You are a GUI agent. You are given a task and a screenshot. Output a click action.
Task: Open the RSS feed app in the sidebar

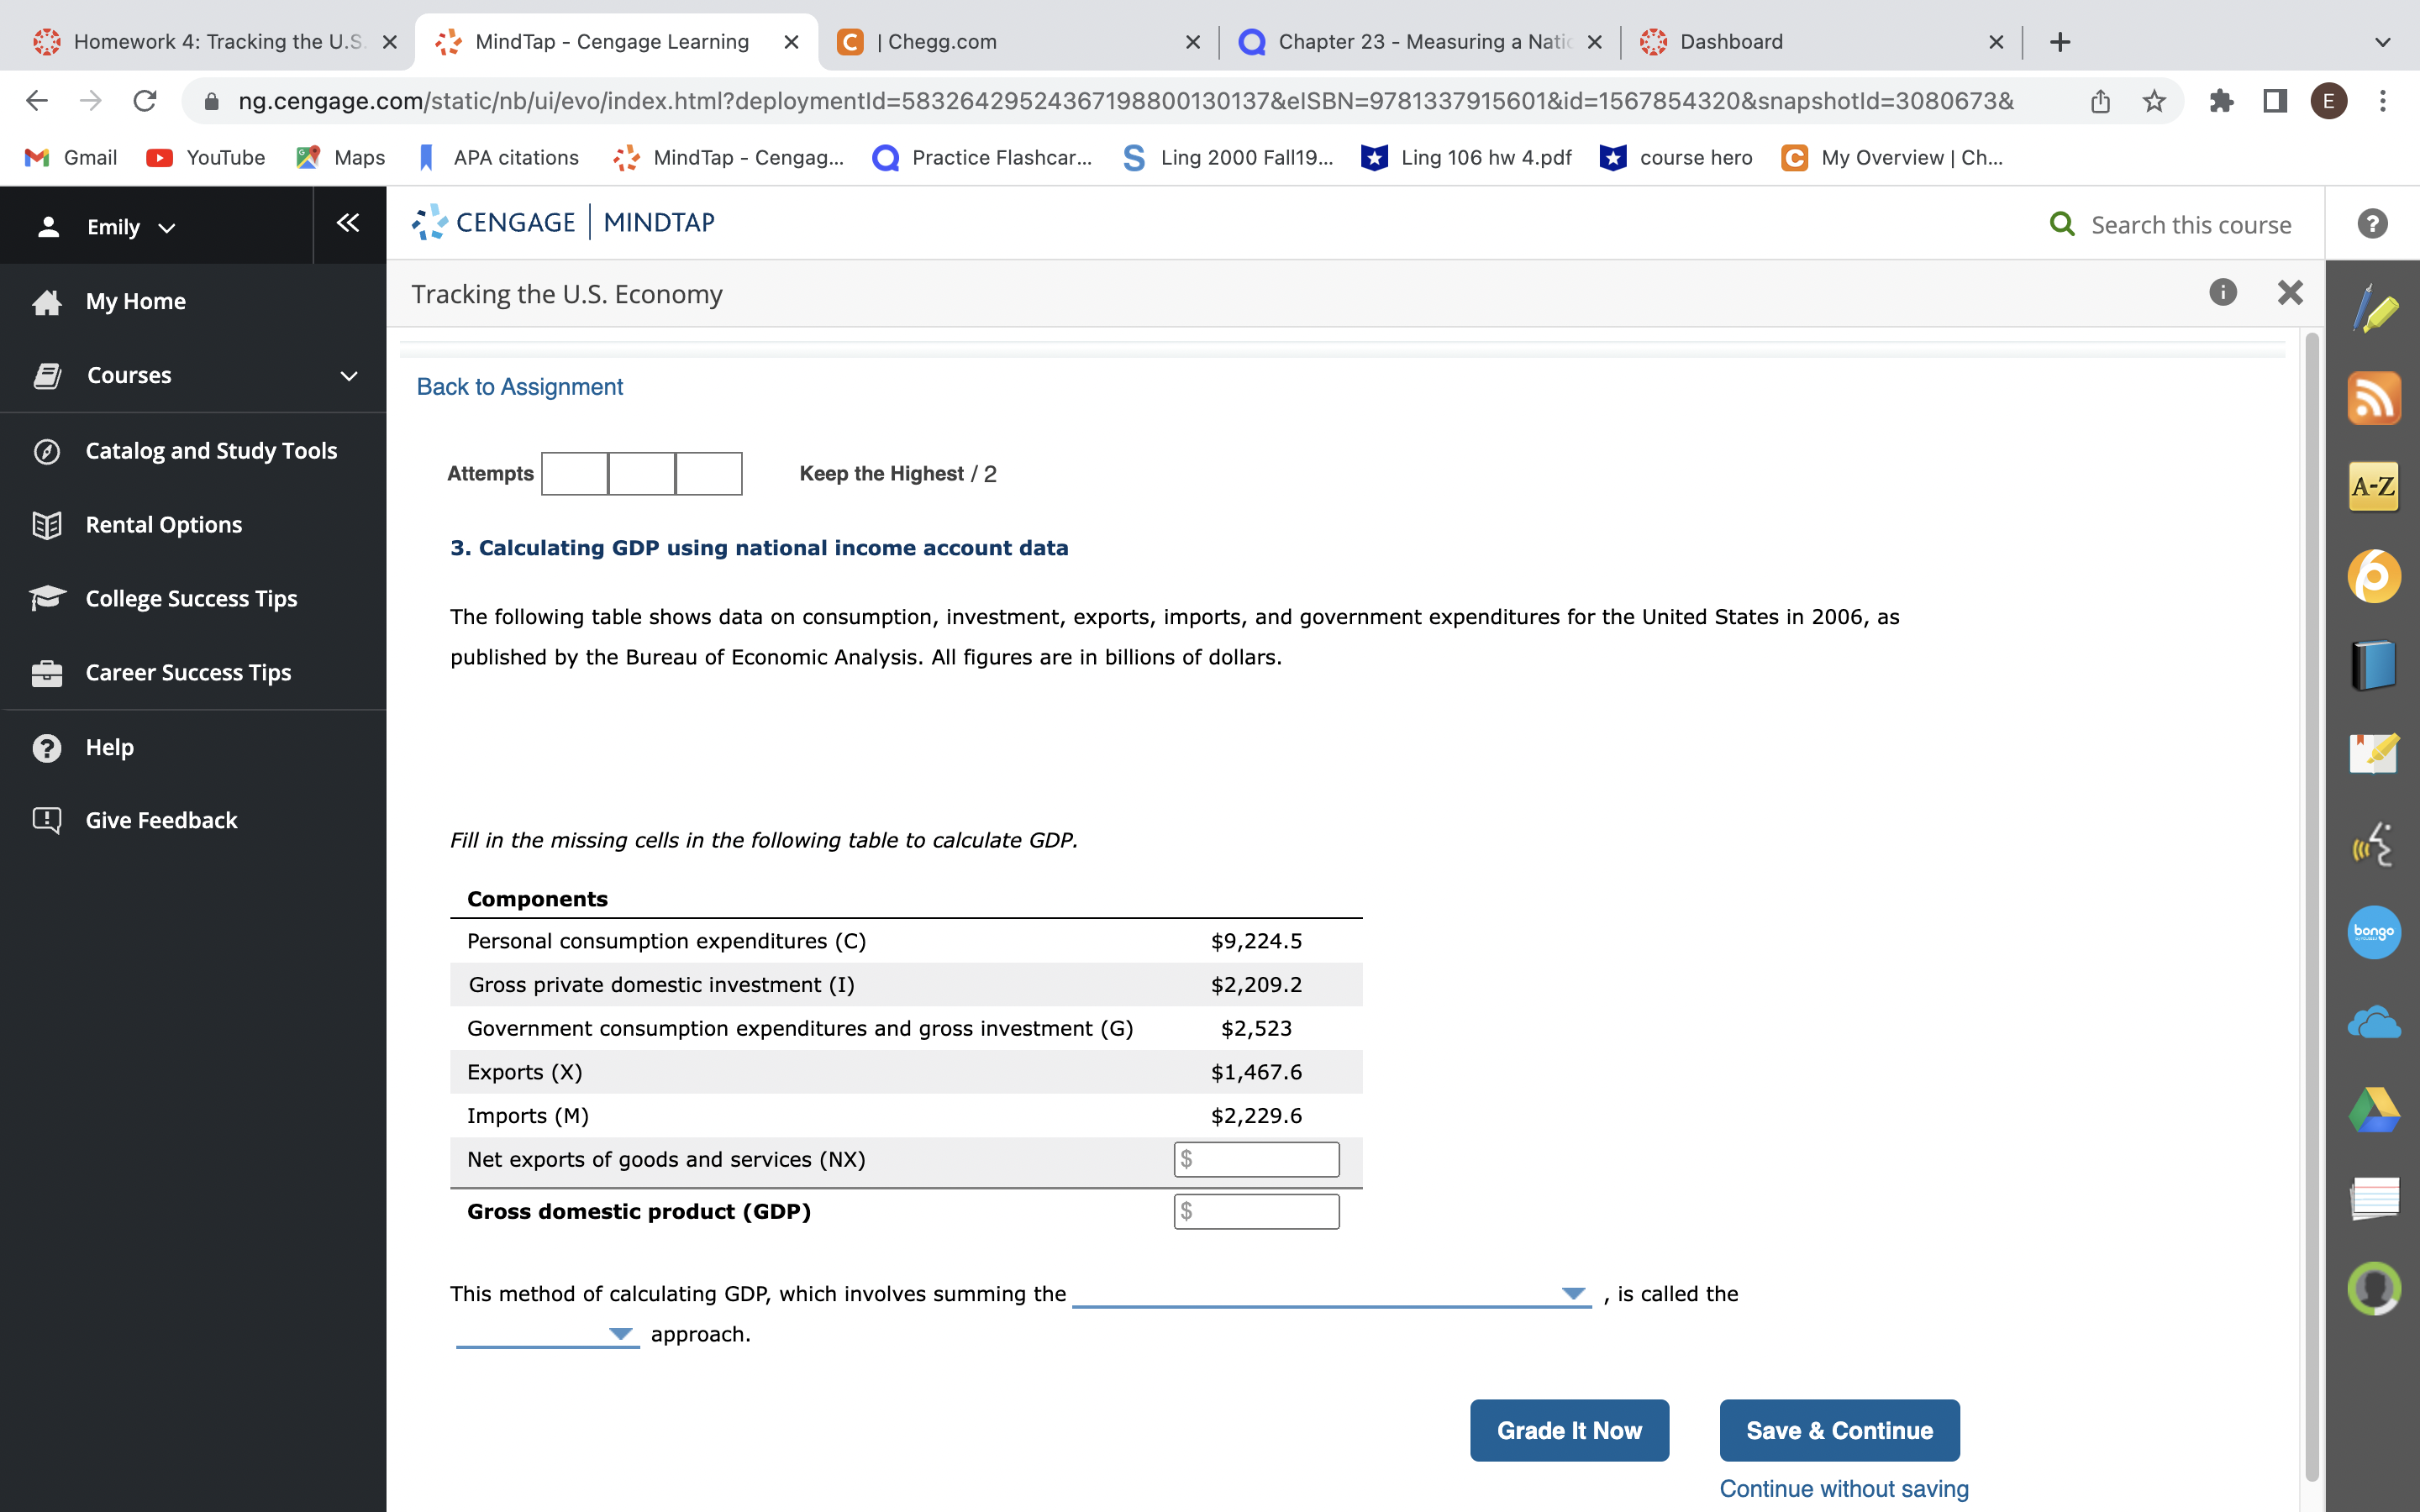click(2374, 397)
